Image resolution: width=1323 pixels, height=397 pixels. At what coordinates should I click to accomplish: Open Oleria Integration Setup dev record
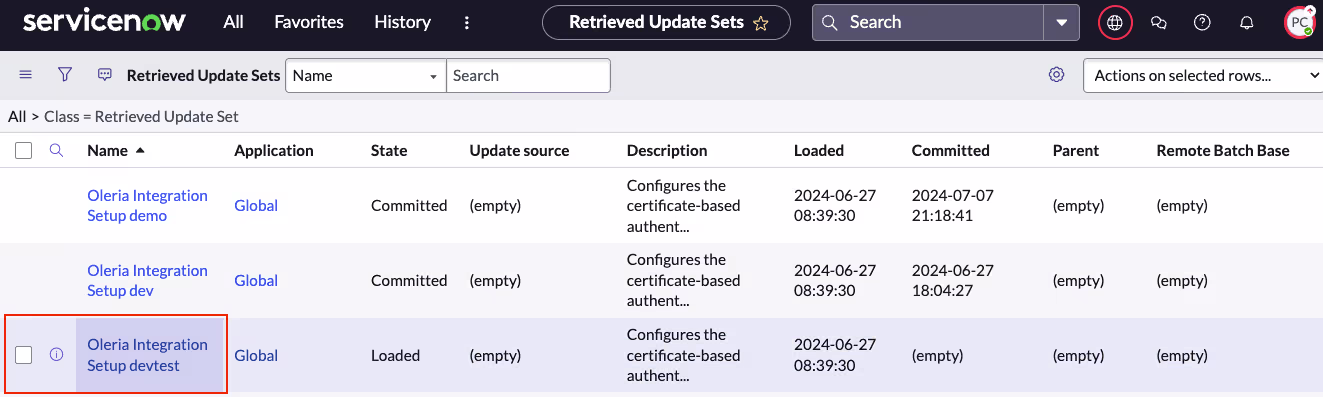(147, 281)
